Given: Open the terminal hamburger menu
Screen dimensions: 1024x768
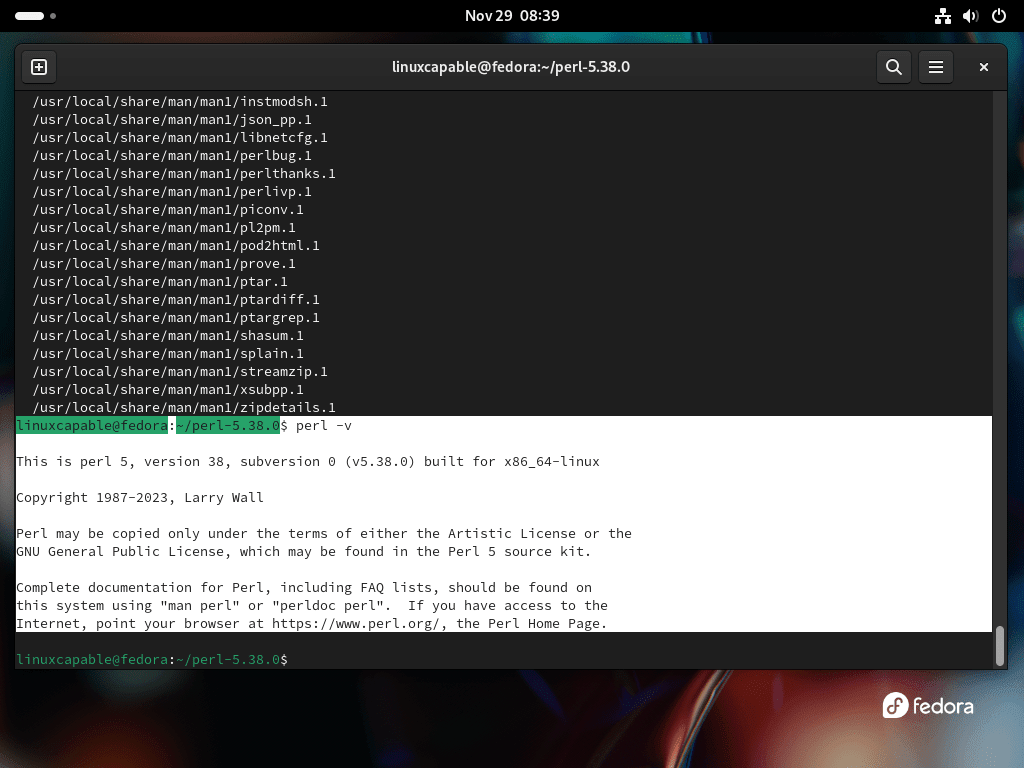Looking at the screenshot, I should [936, 67].
